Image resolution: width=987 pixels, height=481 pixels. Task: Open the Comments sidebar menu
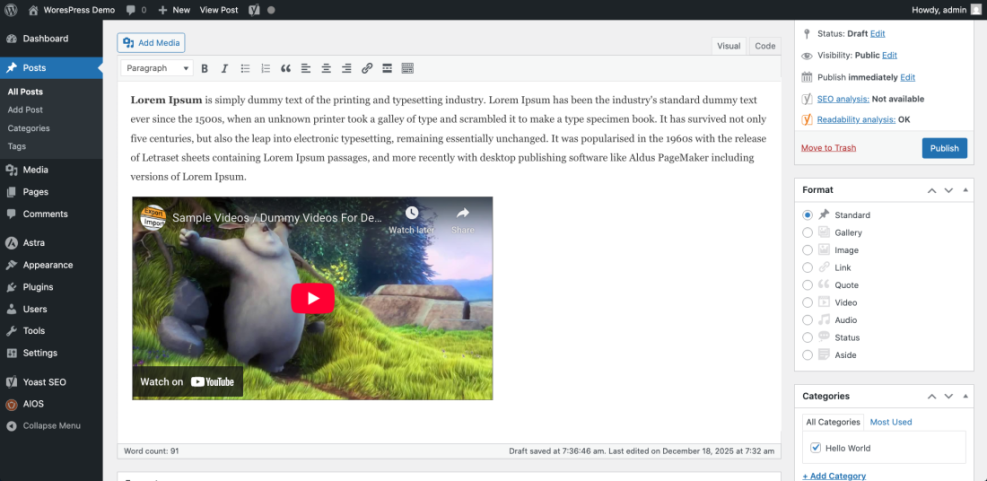point(51,214)
